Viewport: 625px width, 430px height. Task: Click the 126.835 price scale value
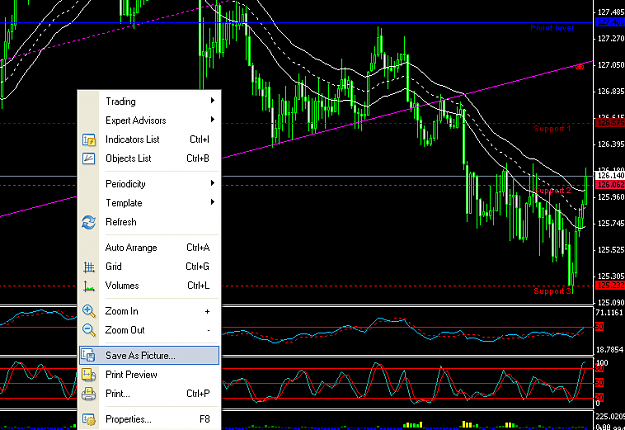[611, 91]
